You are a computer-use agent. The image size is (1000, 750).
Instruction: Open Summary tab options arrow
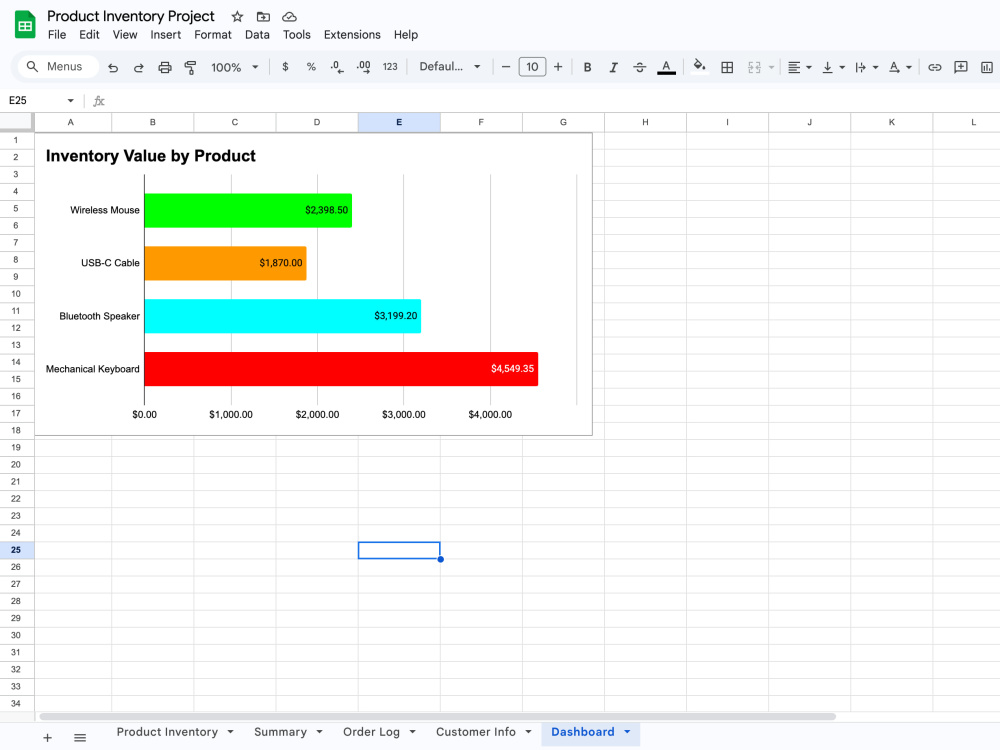319,732
